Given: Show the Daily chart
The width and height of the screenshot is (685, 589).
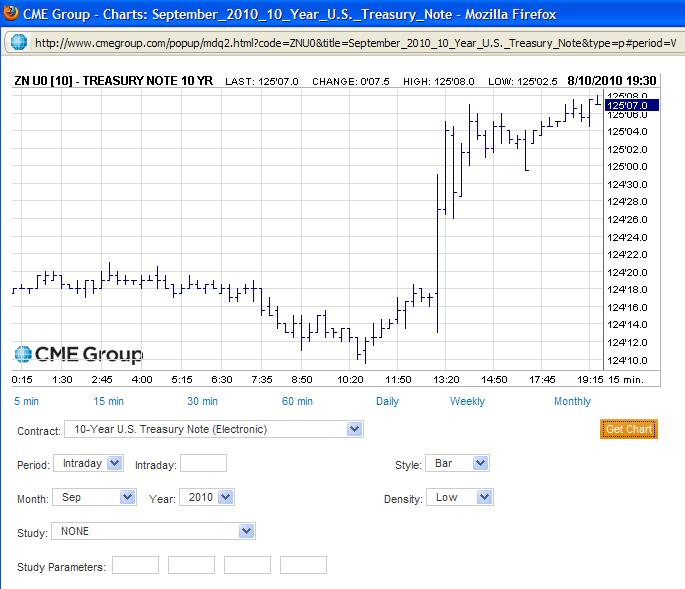Looking at the screenshot, I should pos(387,401).
